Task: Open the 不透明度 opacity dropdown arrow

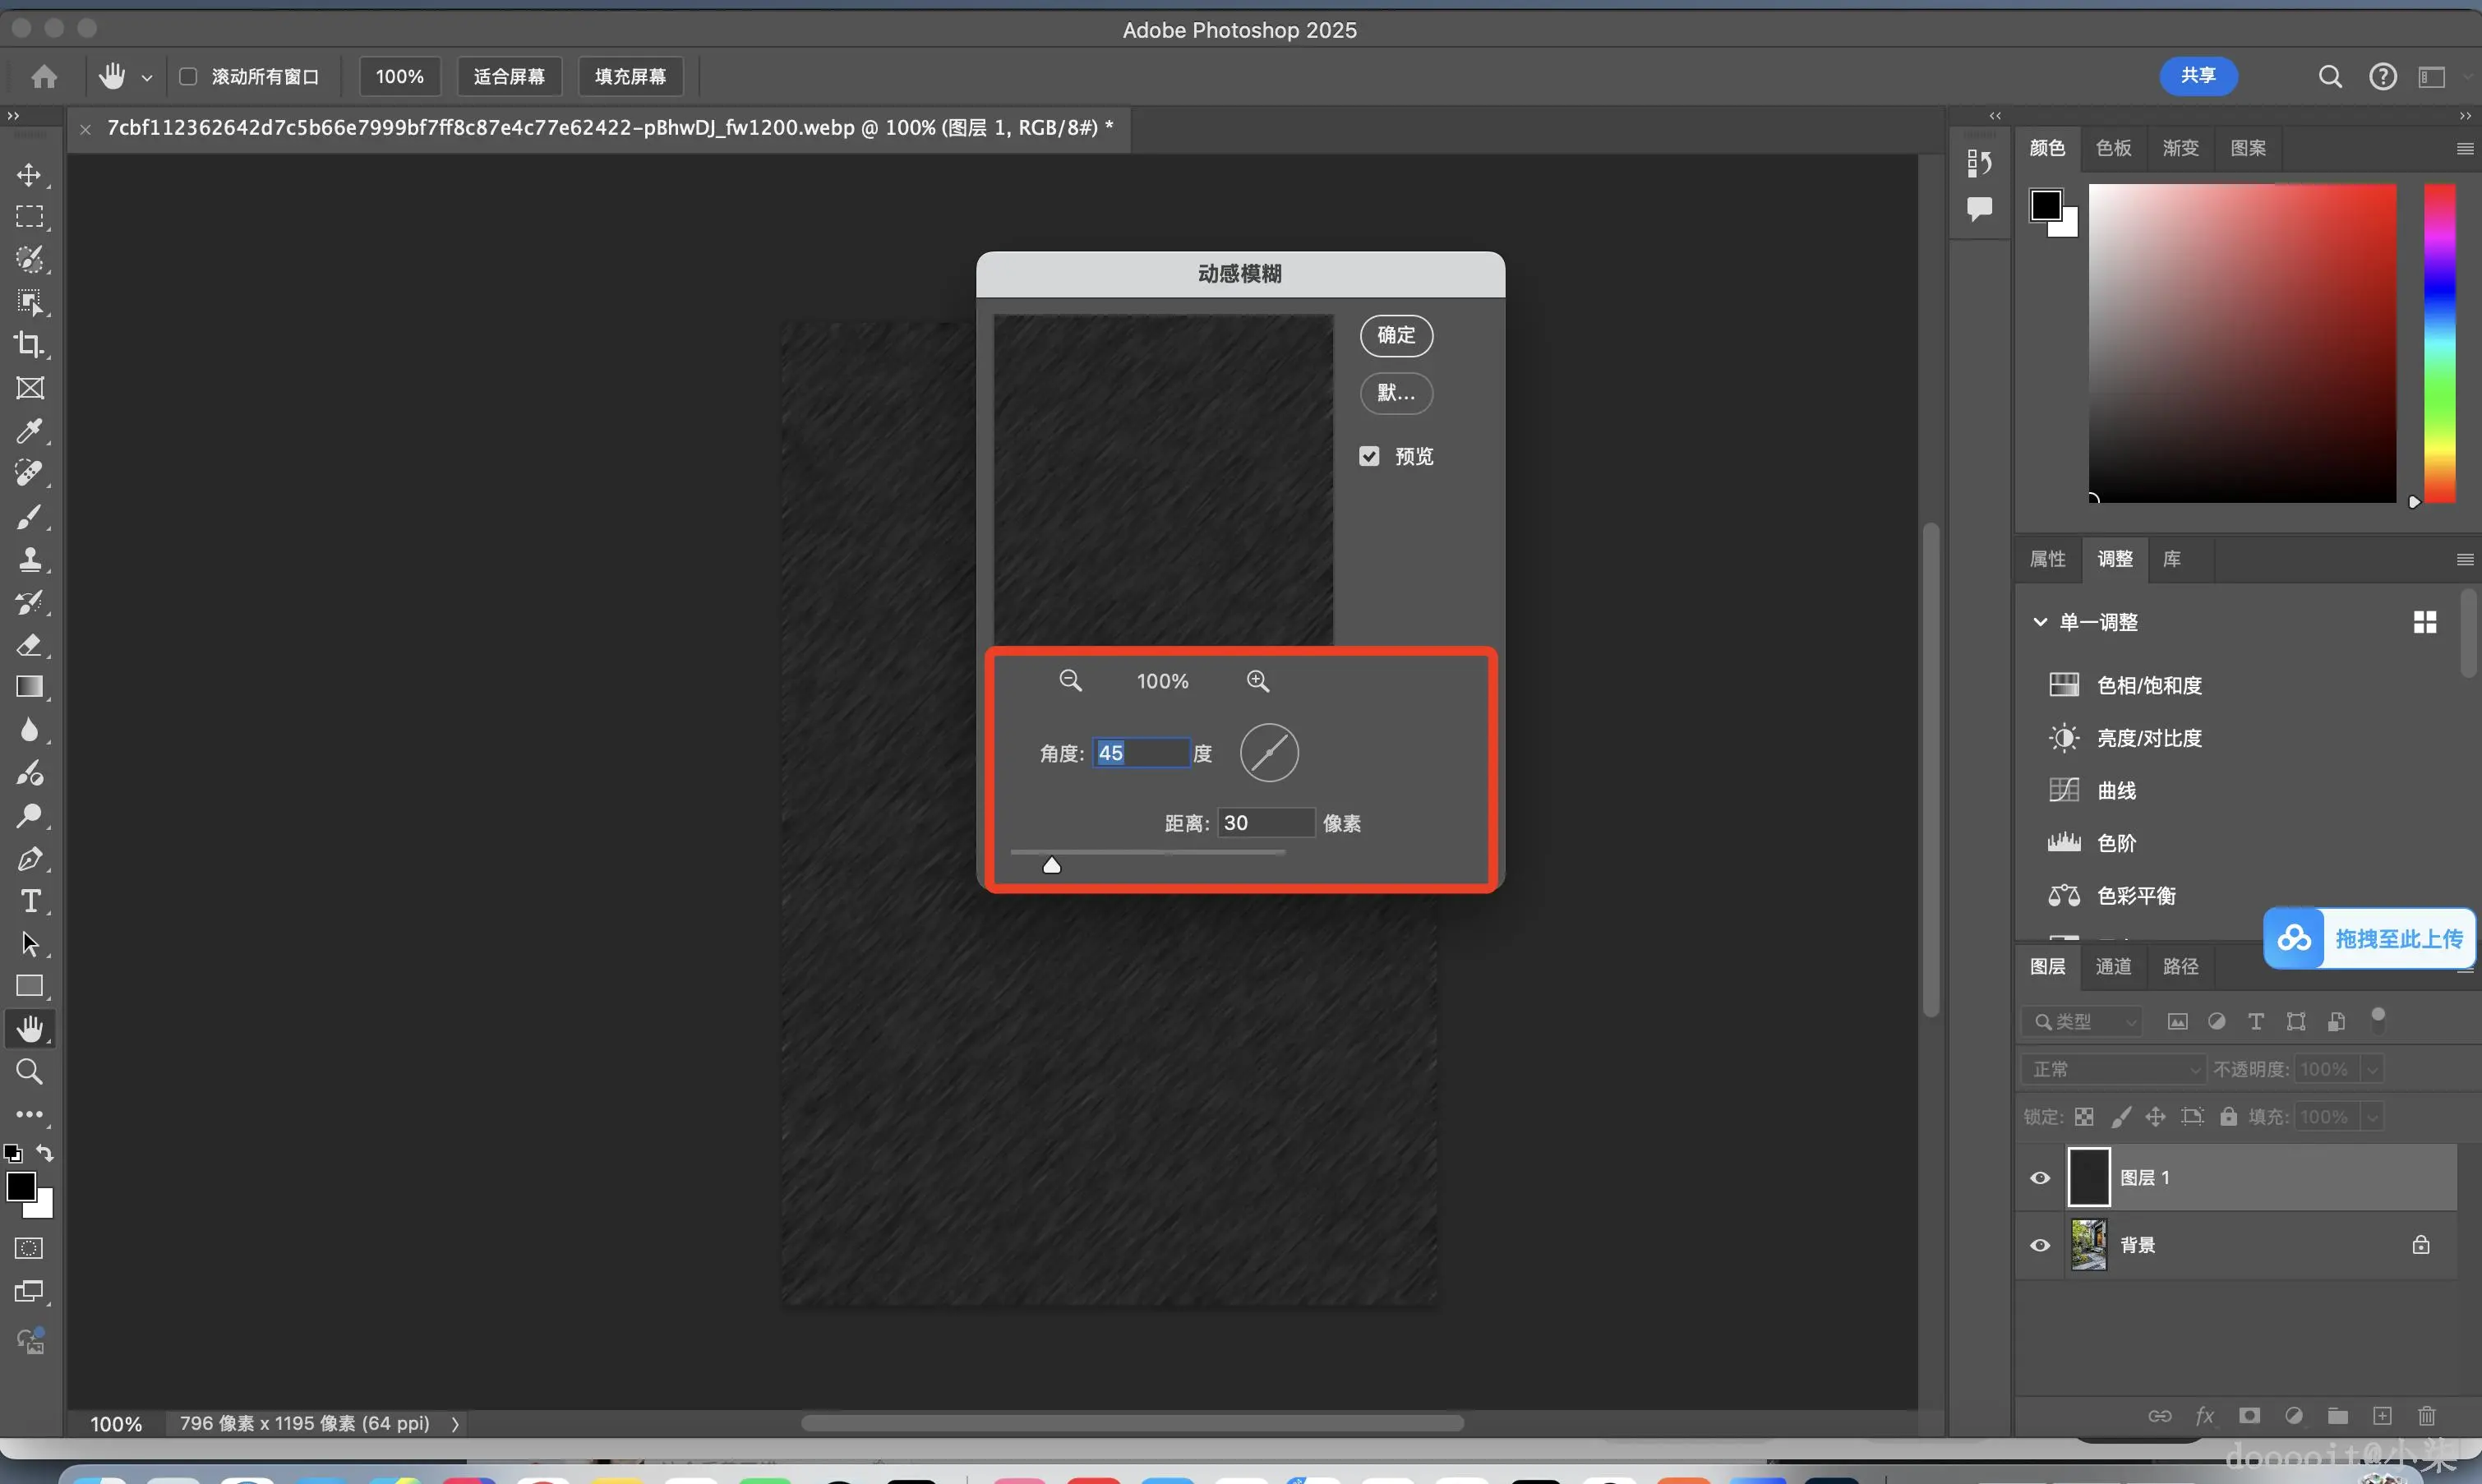Action: [2371, 1069]
